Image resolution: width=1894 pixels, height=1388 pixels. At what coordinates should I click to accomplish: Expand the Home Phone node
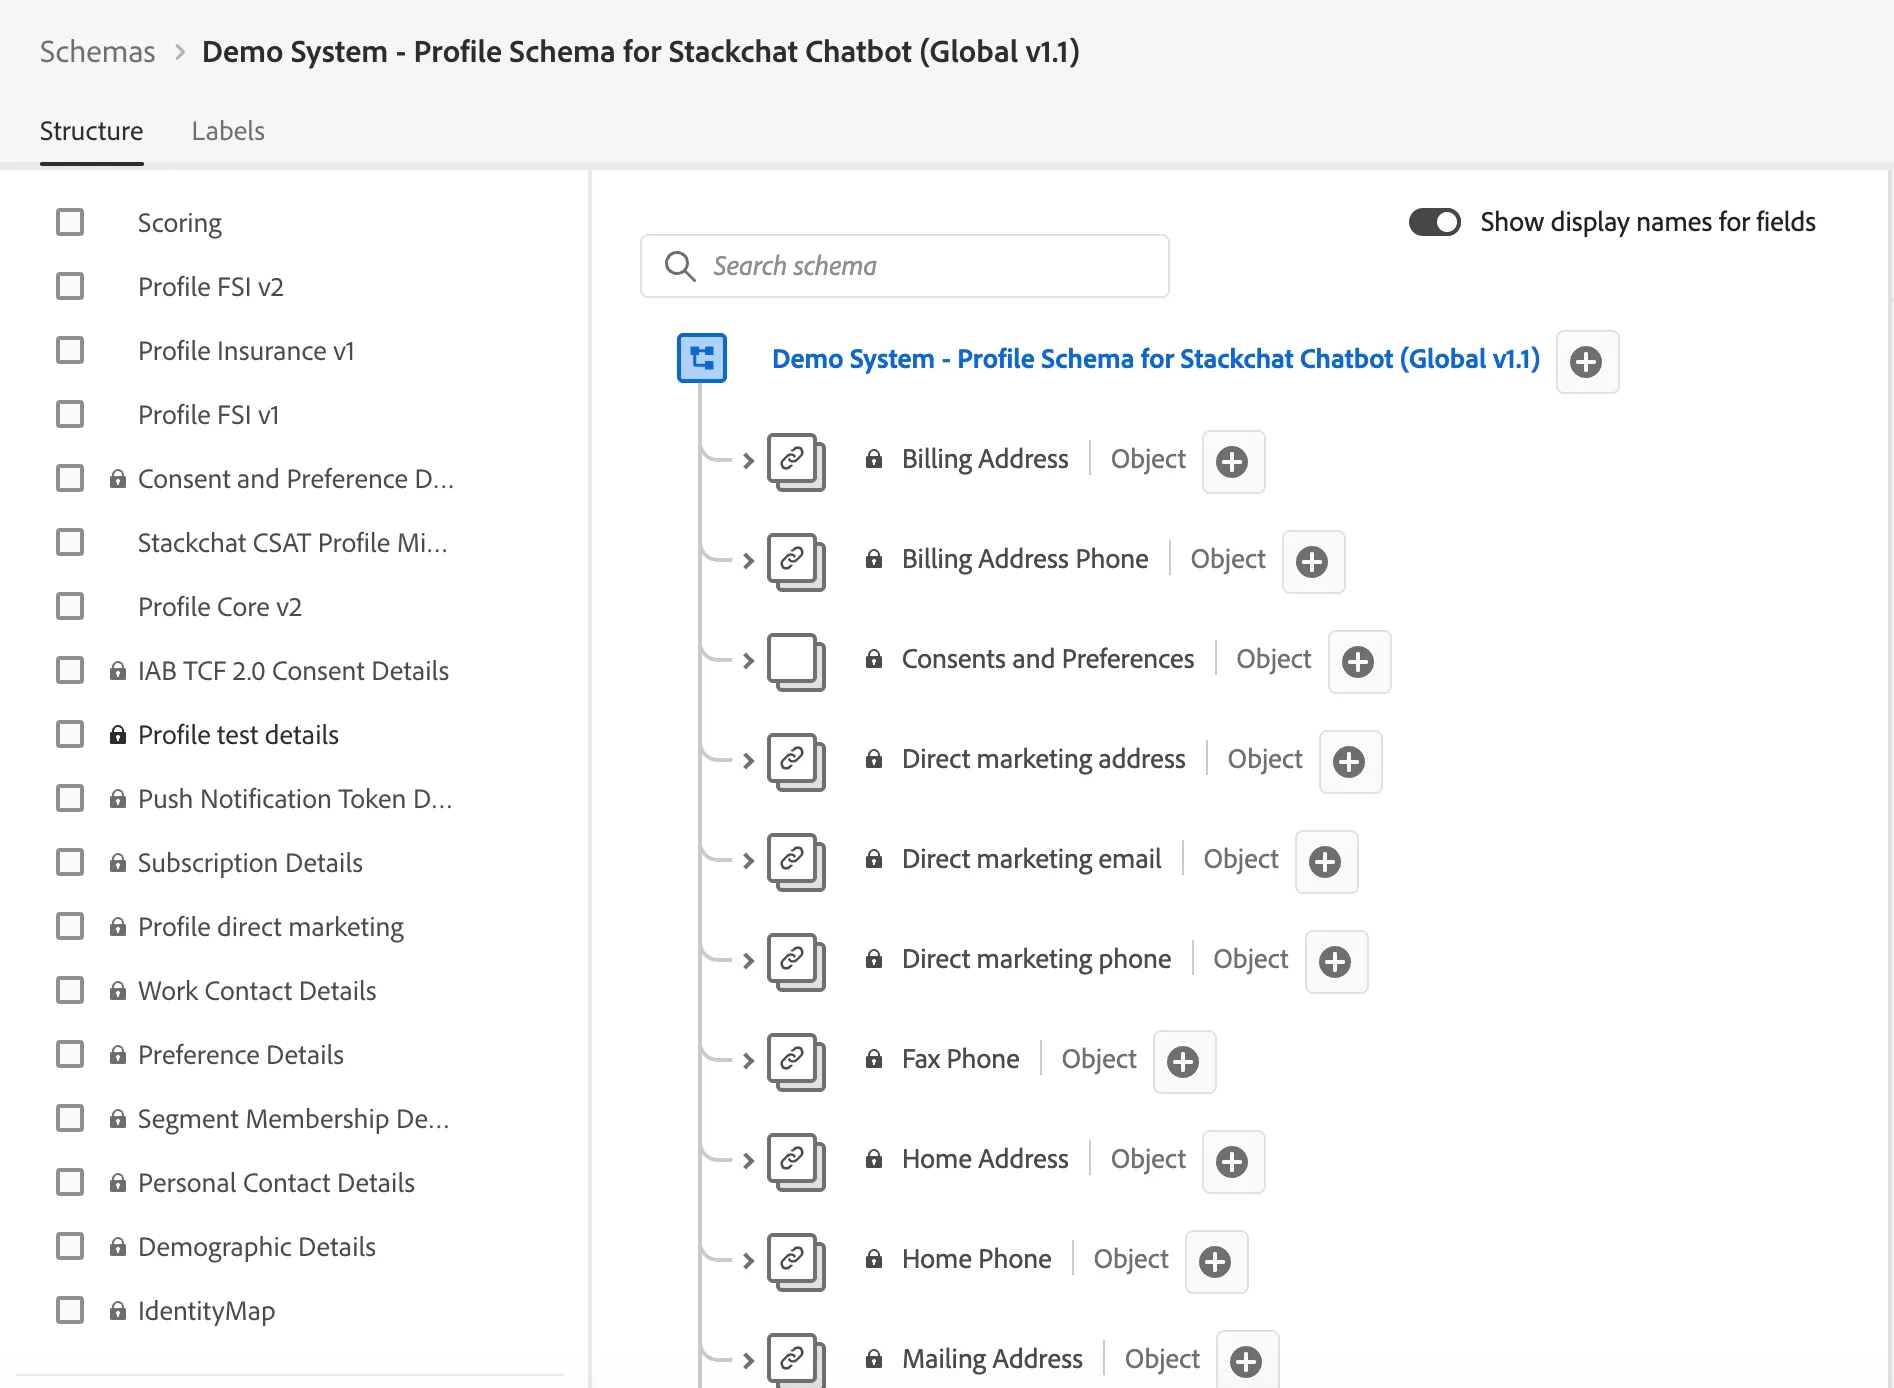click(748, 1261)
